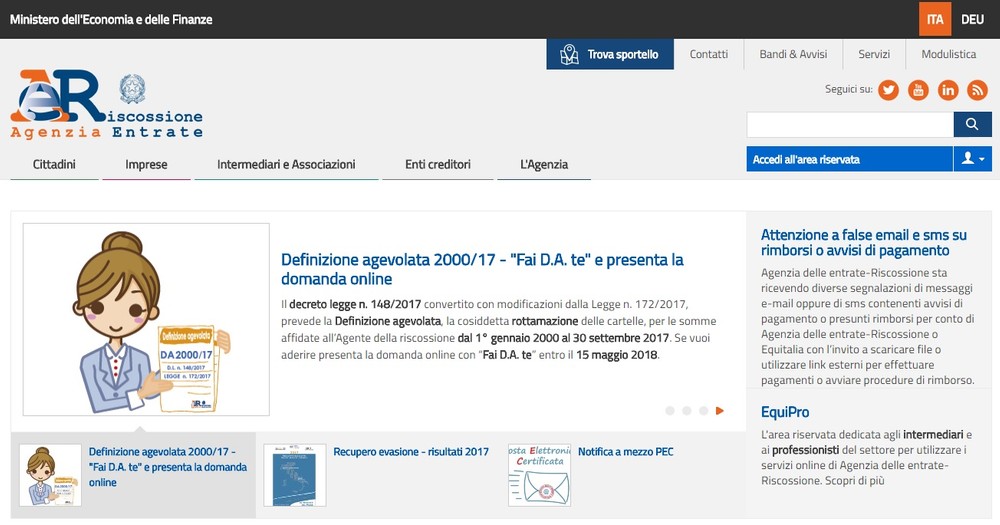Click the orange carousel play arrow

click(720, 410)
